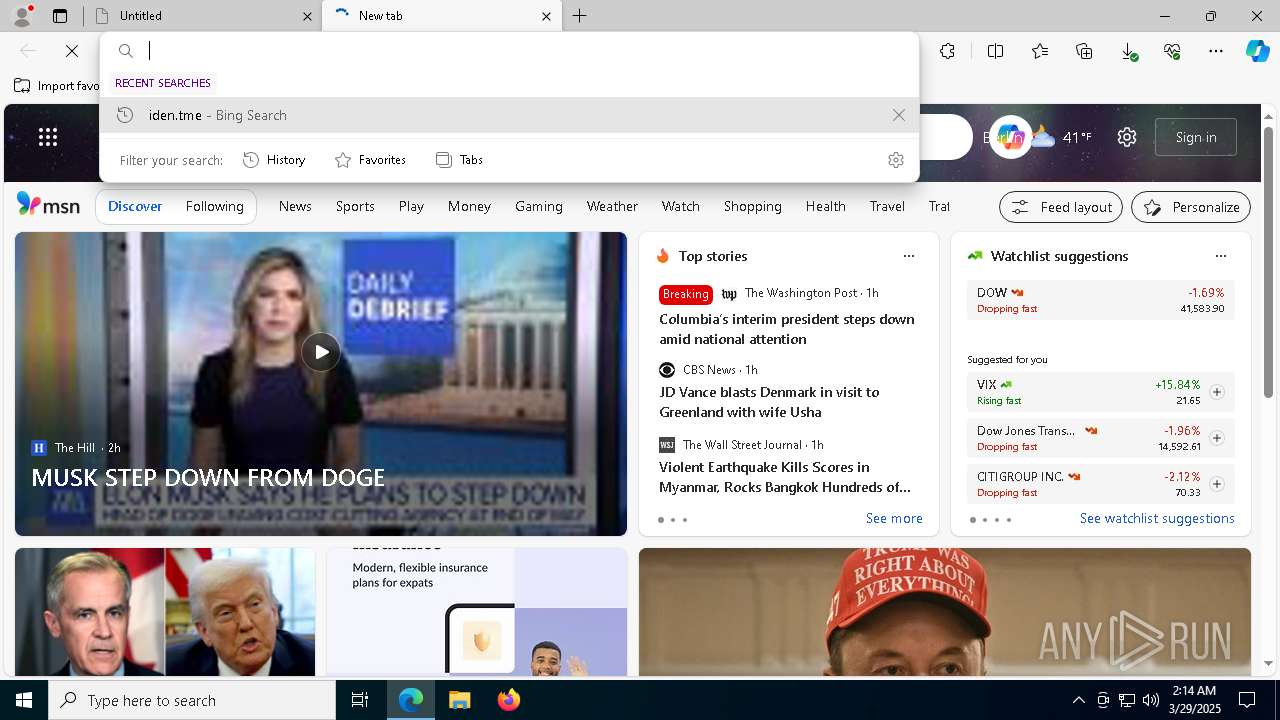Remove the iden.tme recent search
1280x720 pixels.
click(x=899, y=115)
